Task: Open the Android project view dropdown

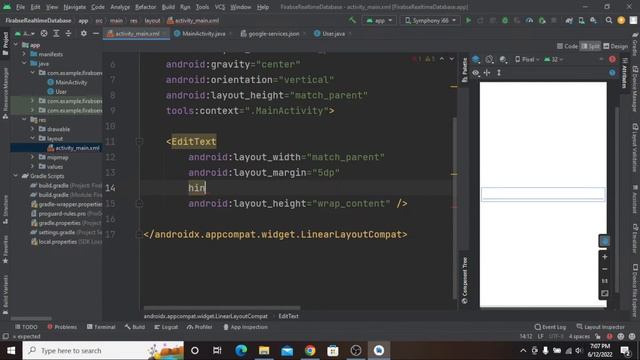Action: (25, 33)
